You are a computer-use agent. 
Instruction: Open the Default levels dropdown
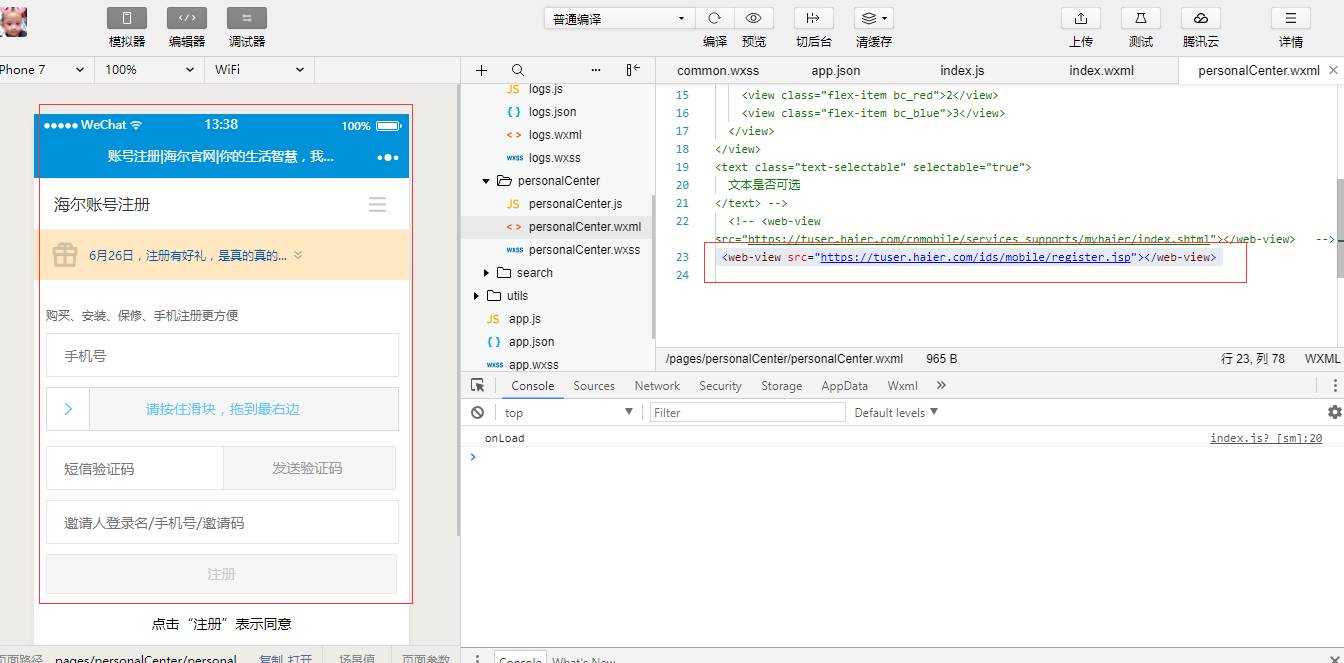tap(897, 412)
